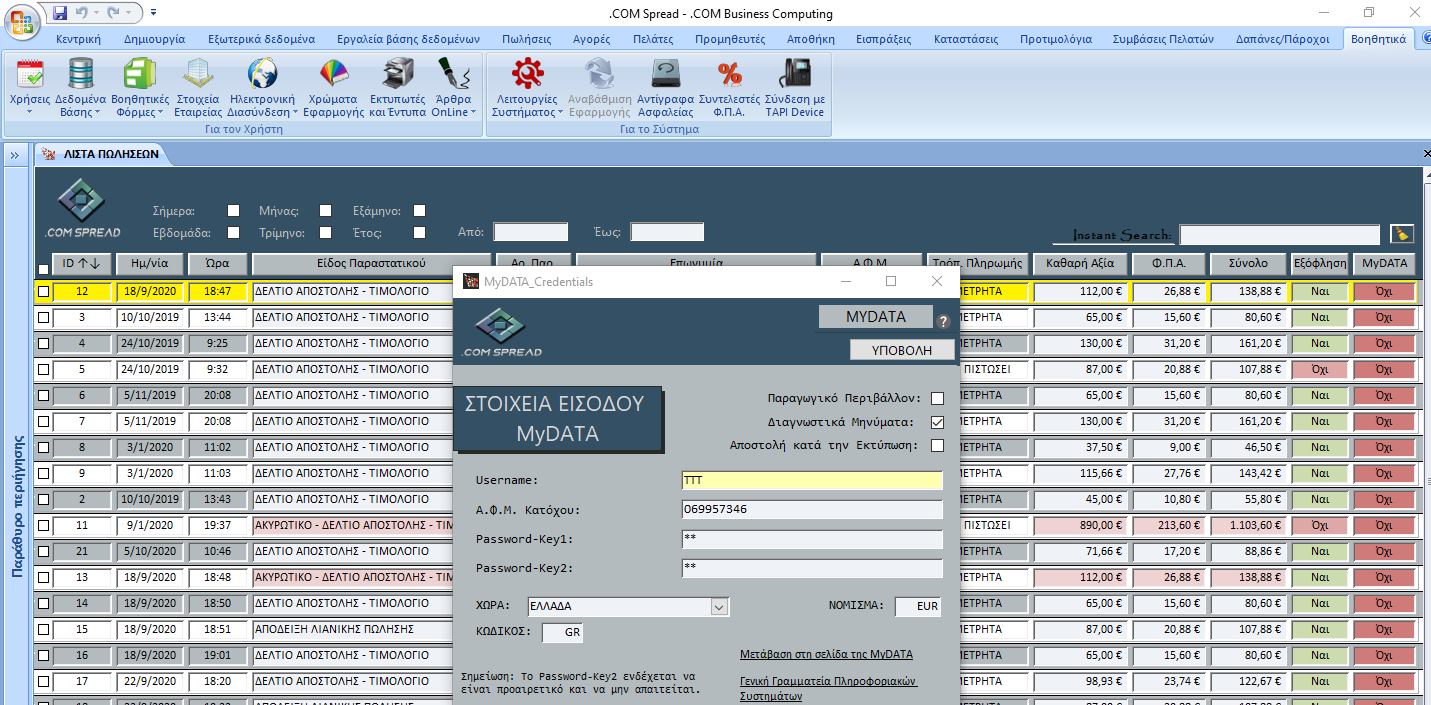The height and width of the screenshot is (705, 1431).
Task: Open Χρώματα Εφαρμογής color fan icon
Action: (x=333, y=73)
